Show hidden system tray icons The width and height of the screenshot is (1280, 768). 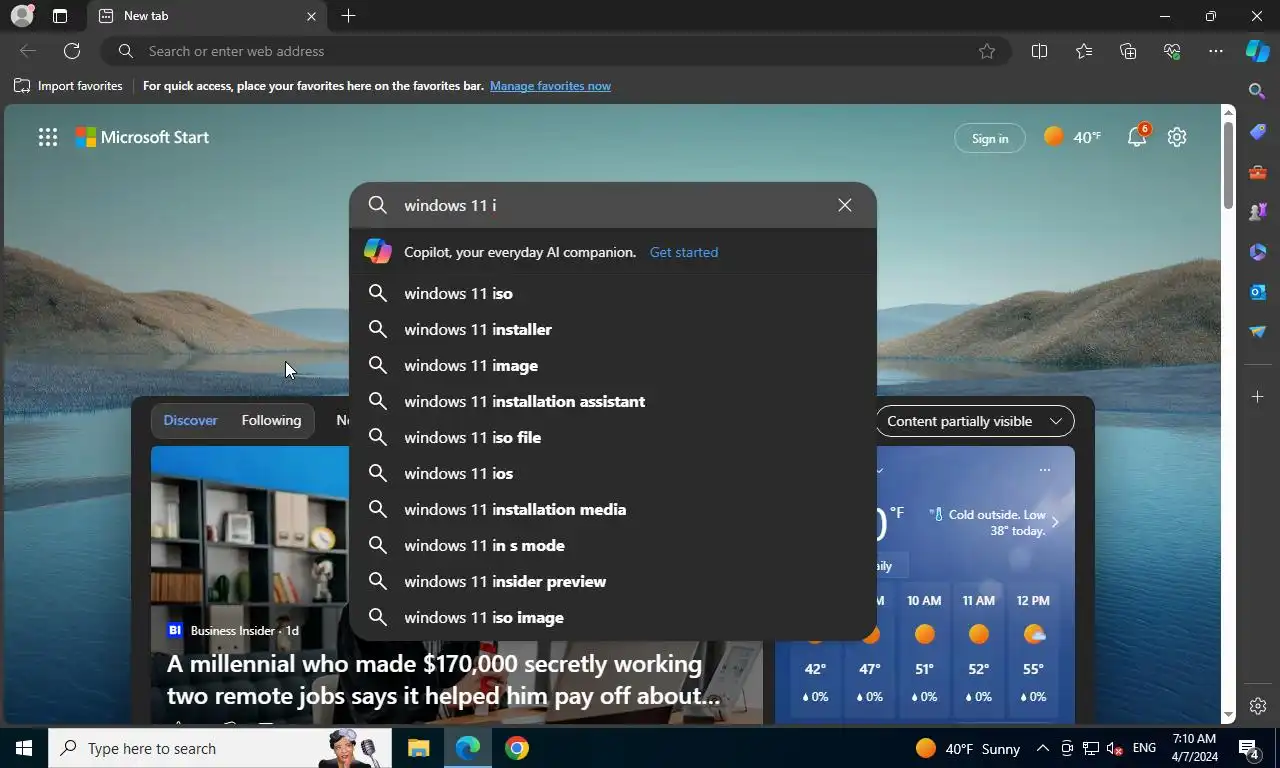tap(1042, 748)
